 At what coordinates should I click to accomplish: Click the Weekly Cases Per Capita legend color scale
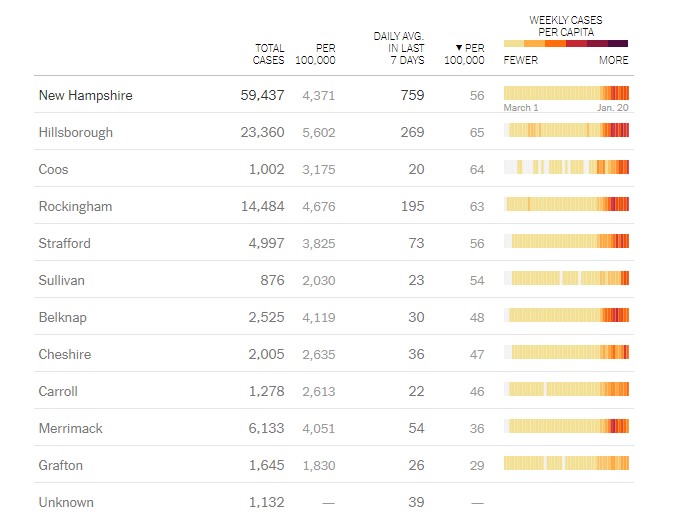click(566, 44)
